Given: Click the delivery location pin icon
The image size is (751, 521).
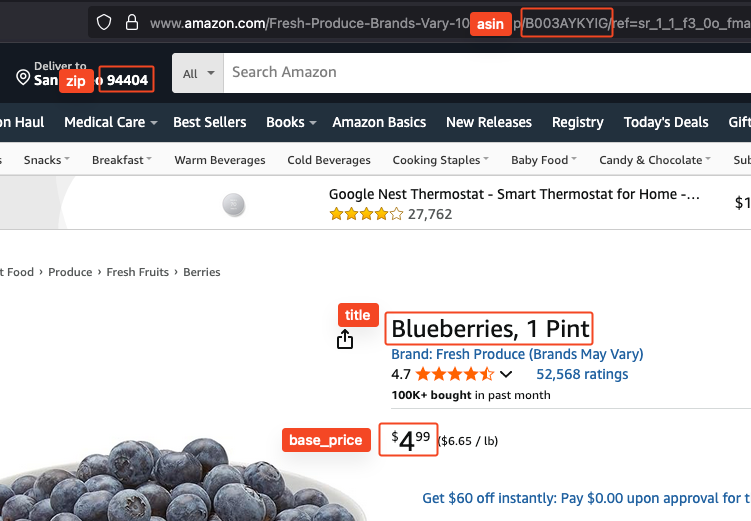Looking at the screenshot, I should (x=23, y=78).
